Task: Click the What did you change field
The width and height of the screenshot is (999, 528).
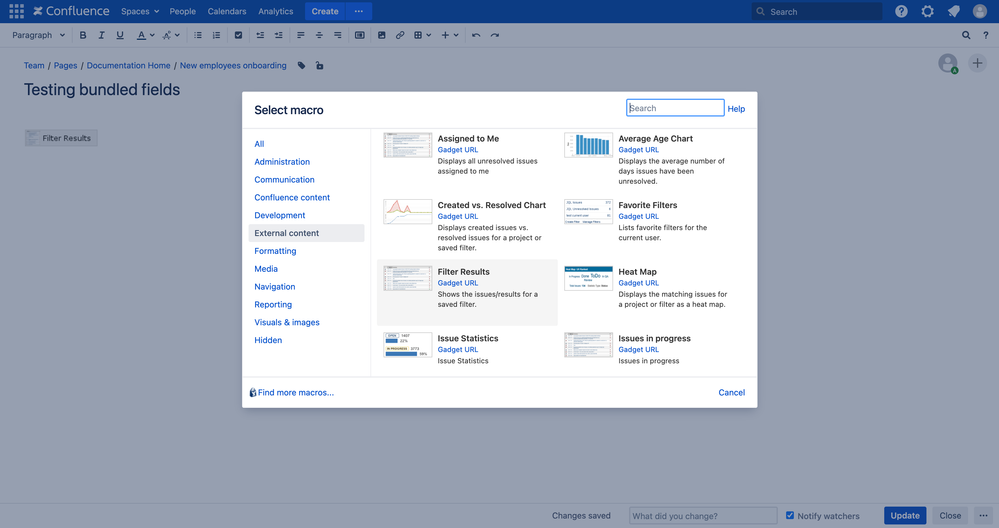Action: 703,515
